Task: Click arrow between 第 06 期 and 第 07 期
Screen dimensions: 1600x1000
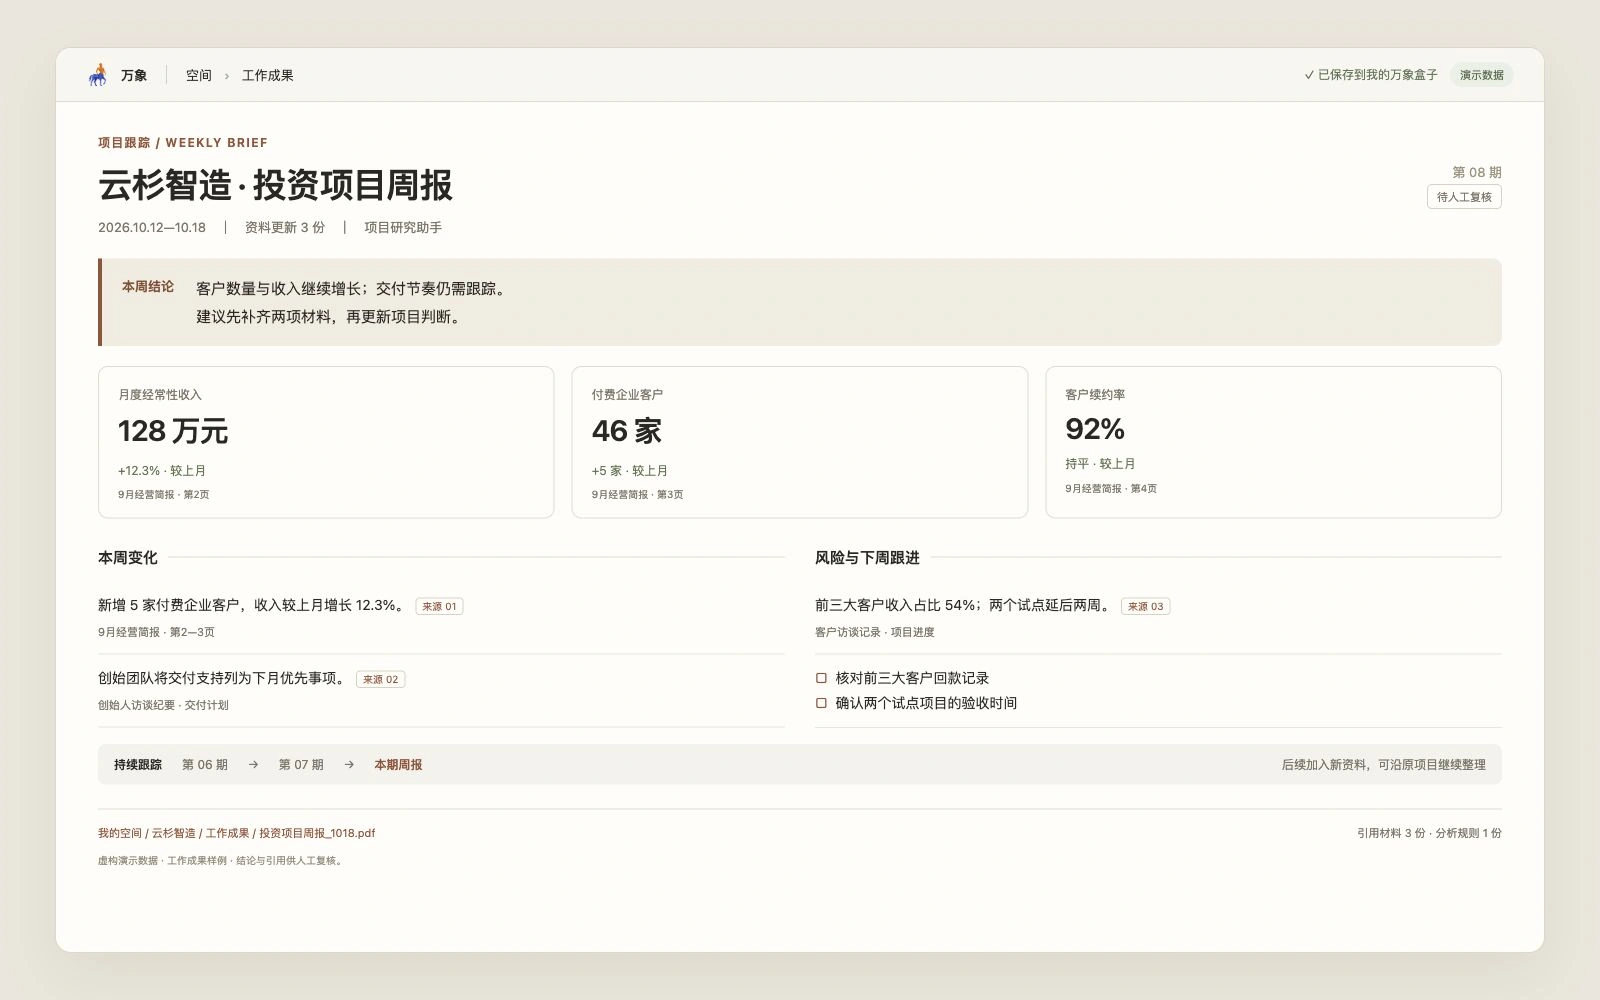Action: pos(253,765)
